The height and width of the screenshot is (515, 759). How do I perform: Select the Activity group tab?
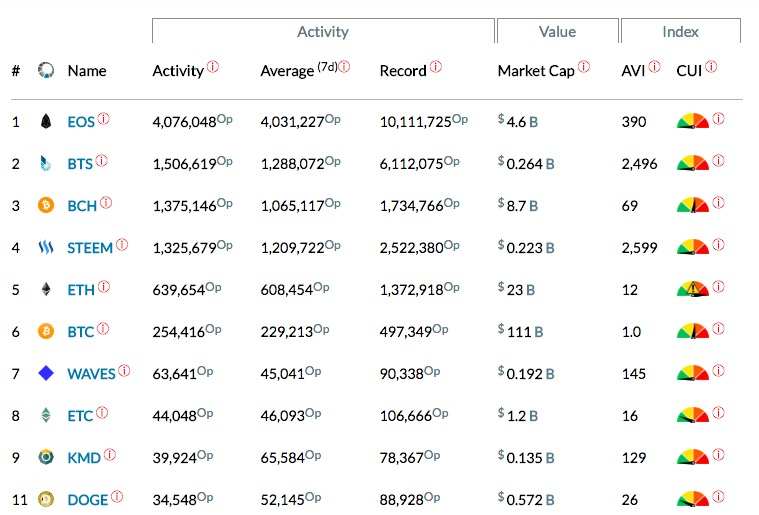[x=323, y=31]
